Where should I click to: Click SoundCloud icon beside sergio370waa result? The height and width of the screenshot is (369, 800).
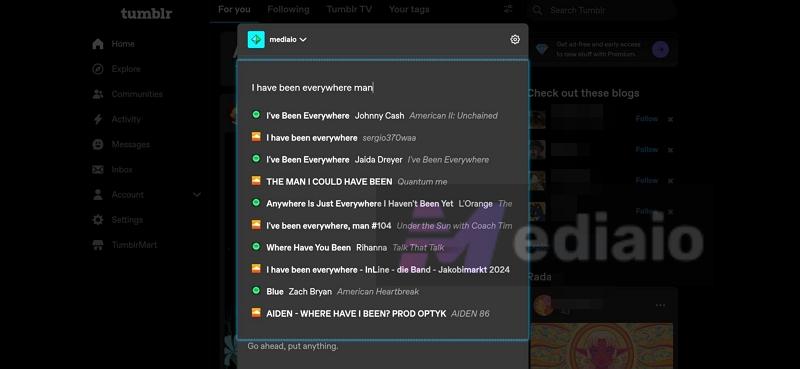(256, 137)
